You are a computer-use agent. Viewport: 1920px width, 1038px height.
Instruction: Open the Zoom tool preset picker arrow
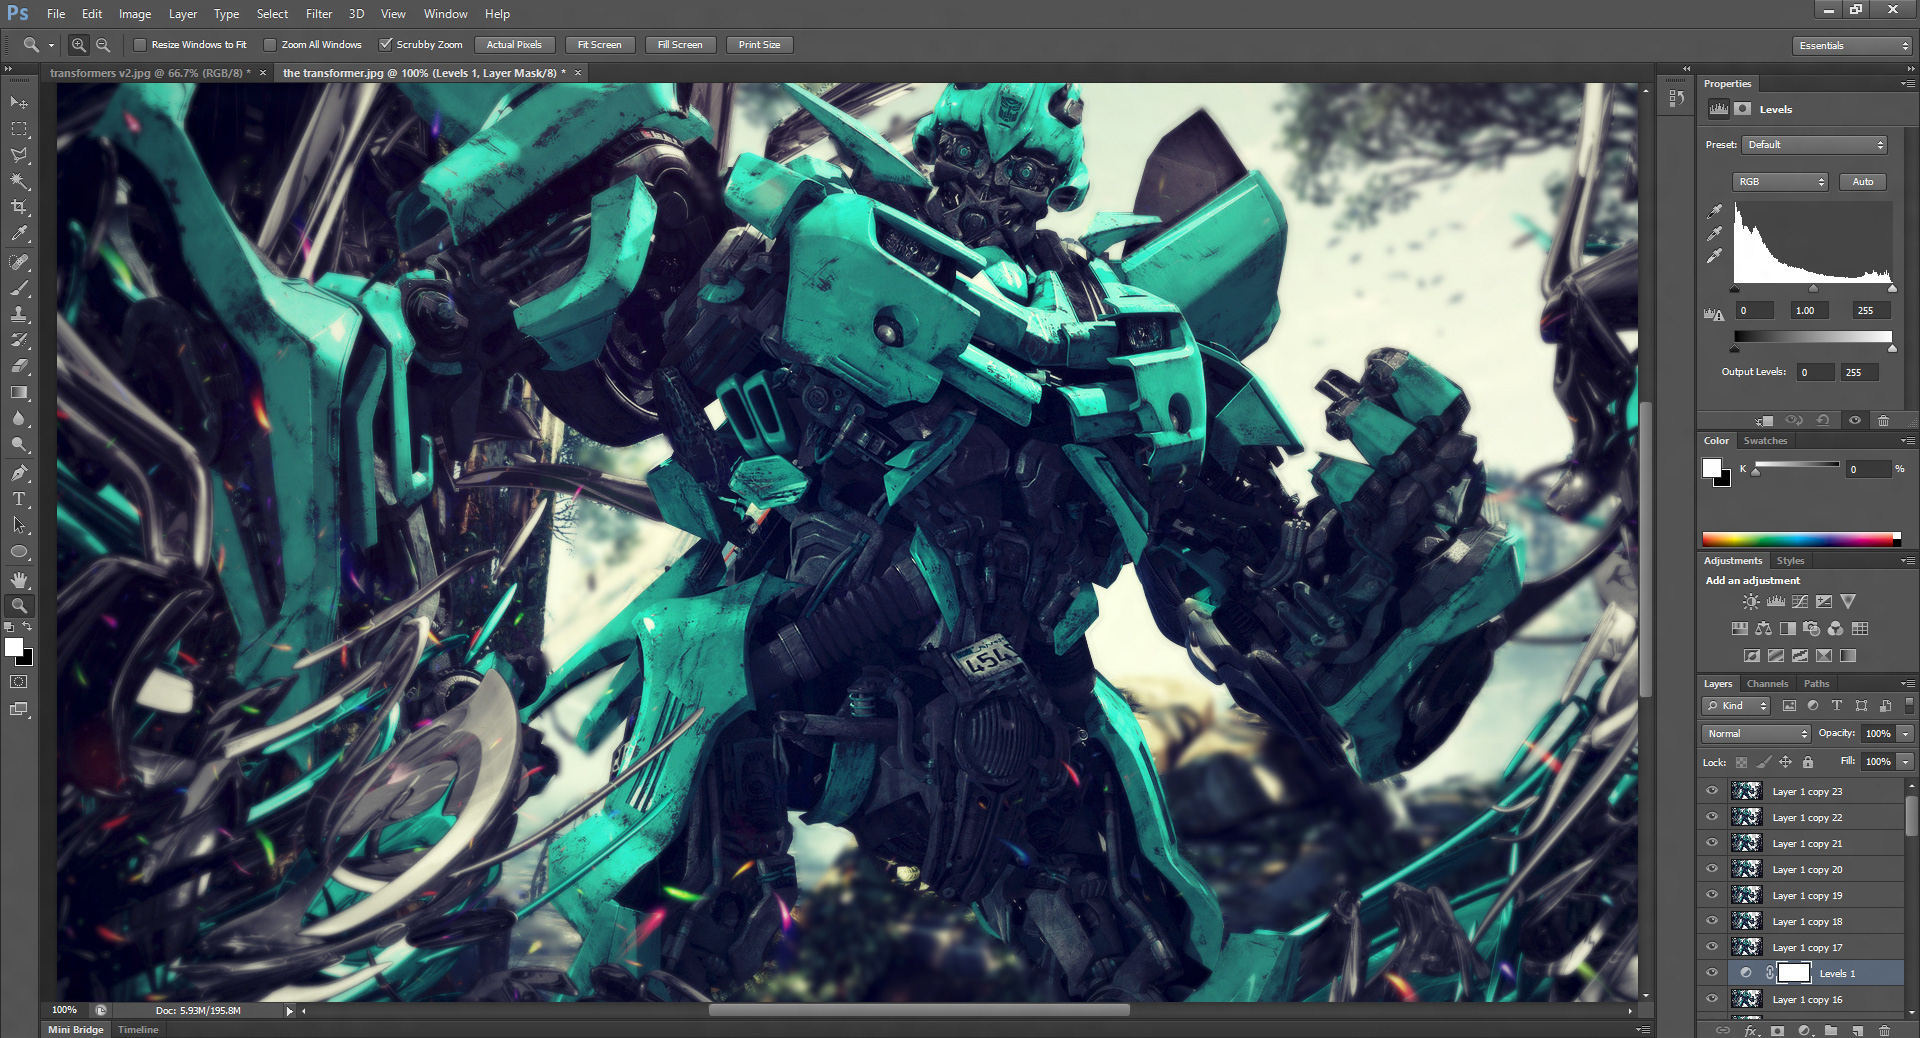pos(51,45)
